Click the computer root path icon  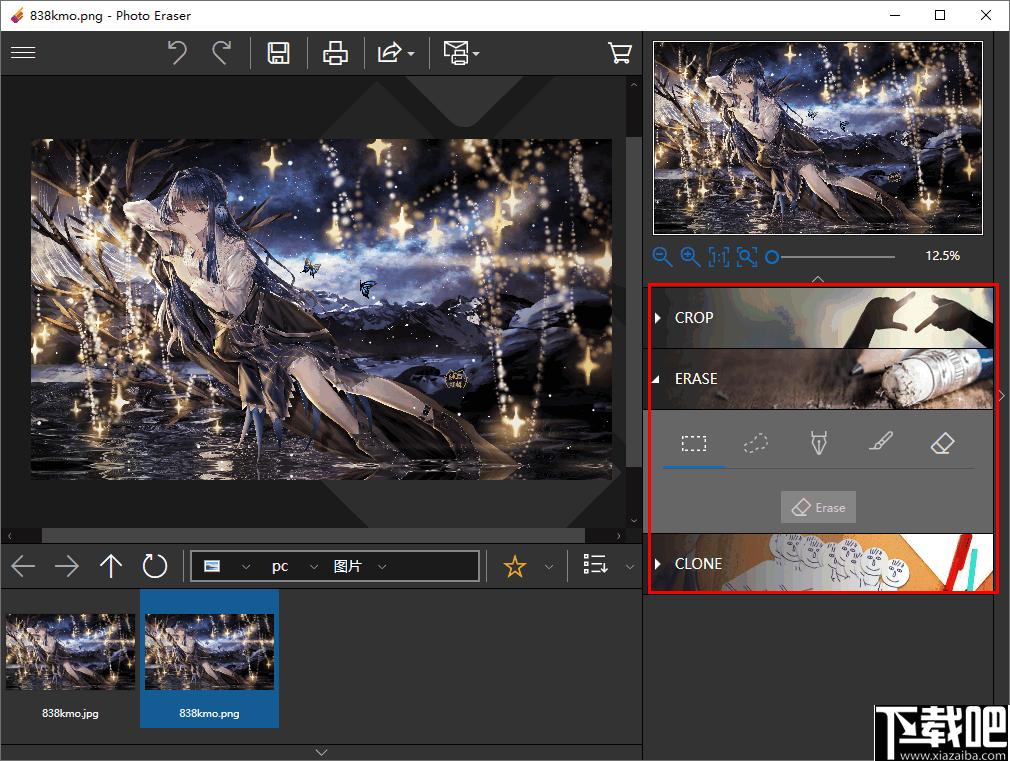click(212, 566)
